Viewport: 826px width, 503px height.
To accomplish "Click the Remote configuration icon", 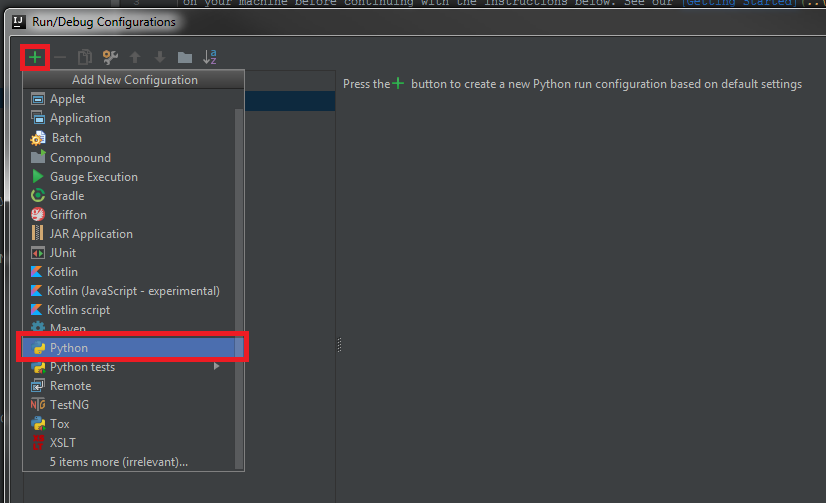I will tap(38, 386).
